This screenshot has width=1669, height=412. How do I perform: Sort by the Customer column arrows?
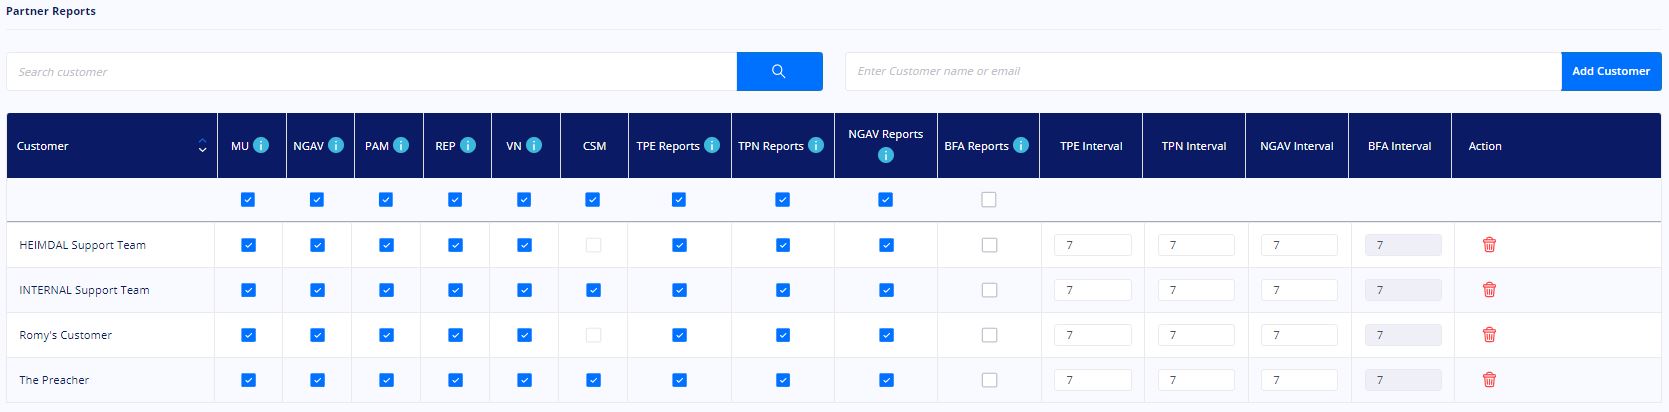point(202,146)
